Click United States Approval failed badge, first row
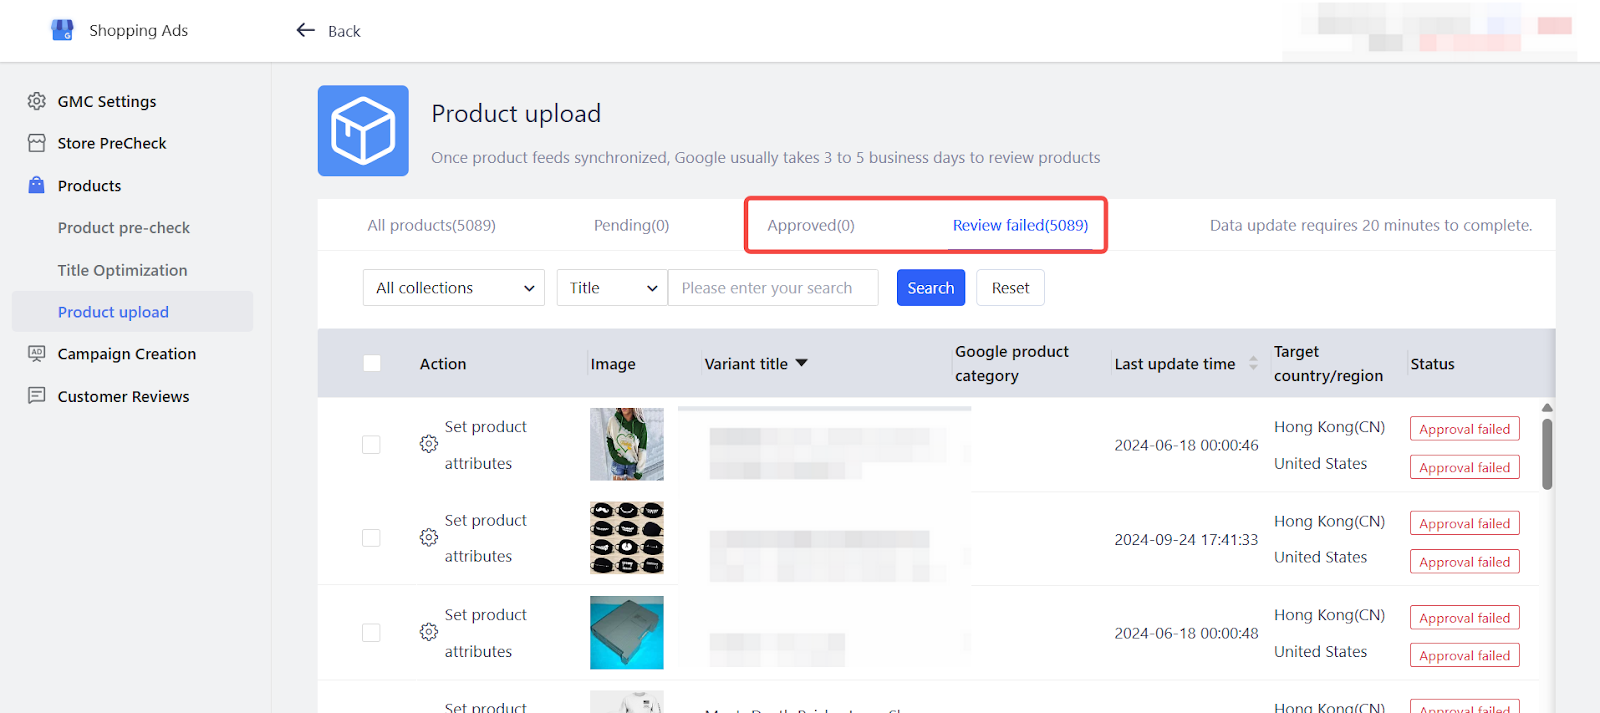The height and width of the screenshot is (713, 1600). coord(1465,467)
